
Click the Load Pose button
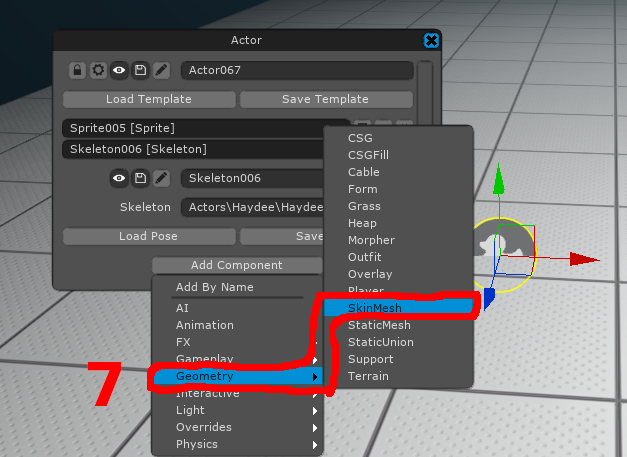coord(149,236)
